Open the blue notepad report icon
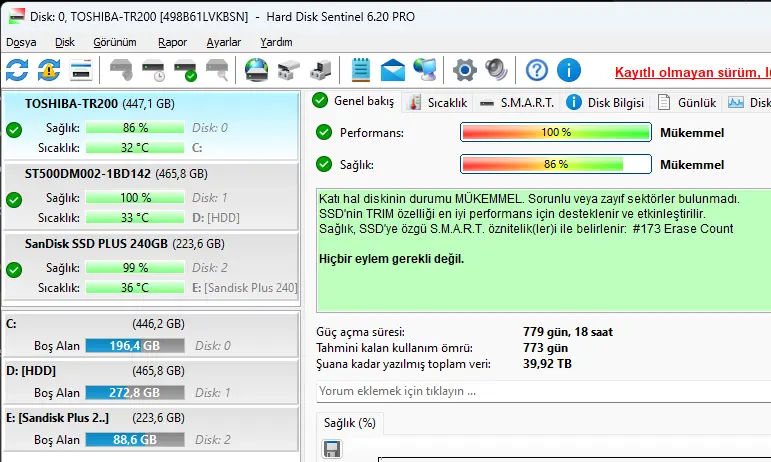771x462 pixels. click(361, 70)
